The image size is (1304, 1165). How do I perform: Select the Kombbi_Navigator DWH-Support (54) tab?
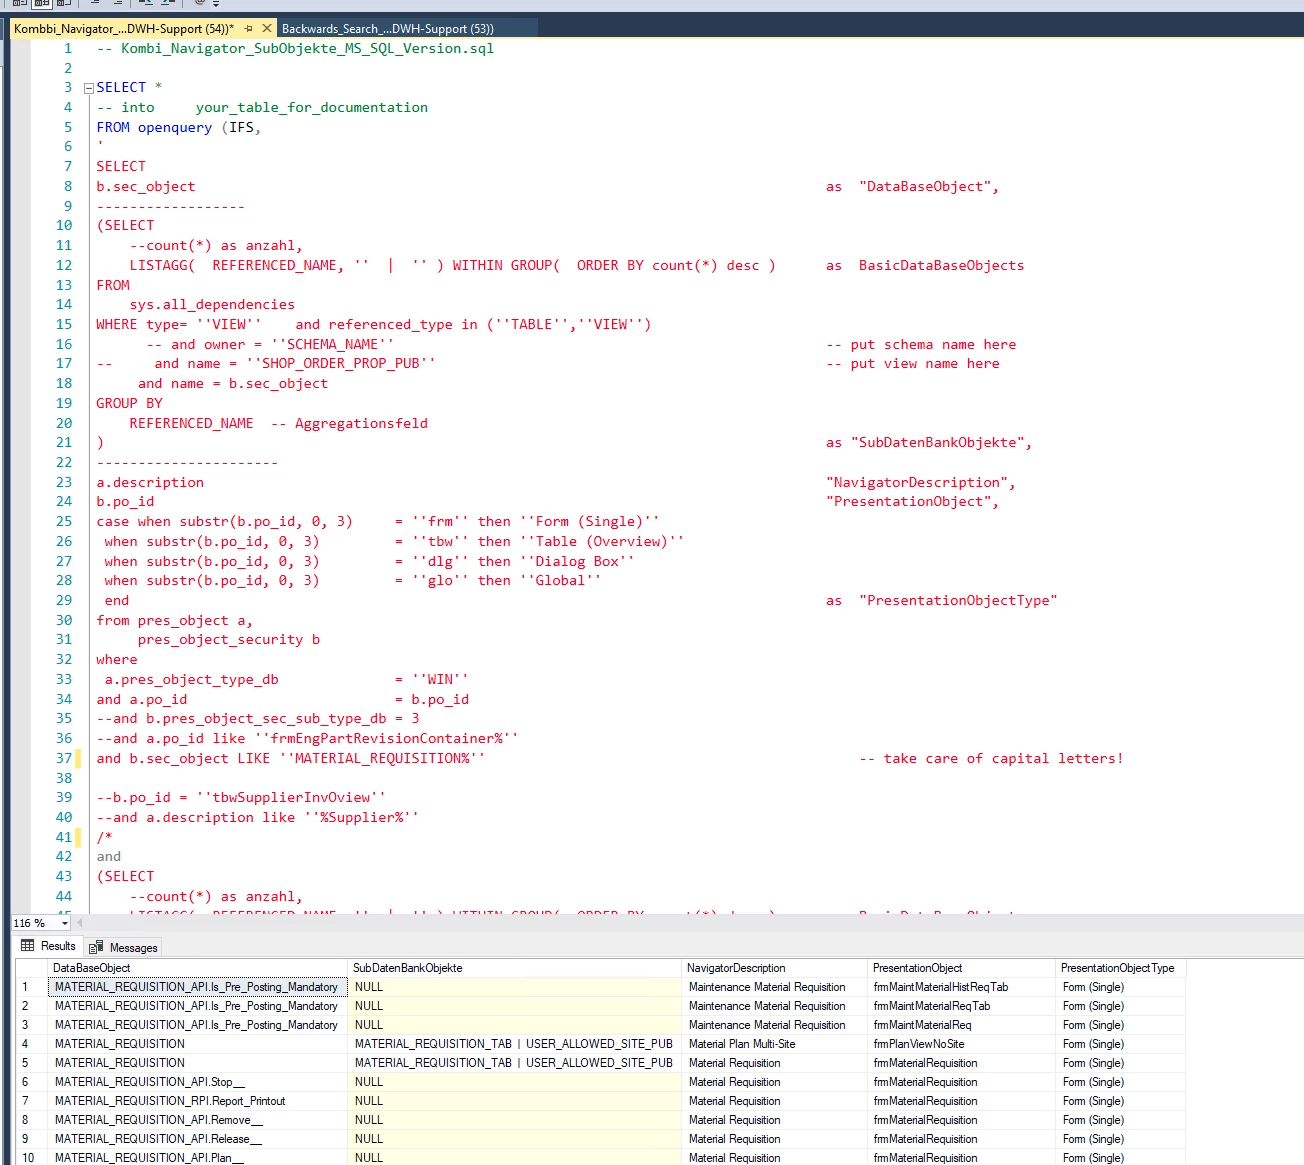coord(124,28)
